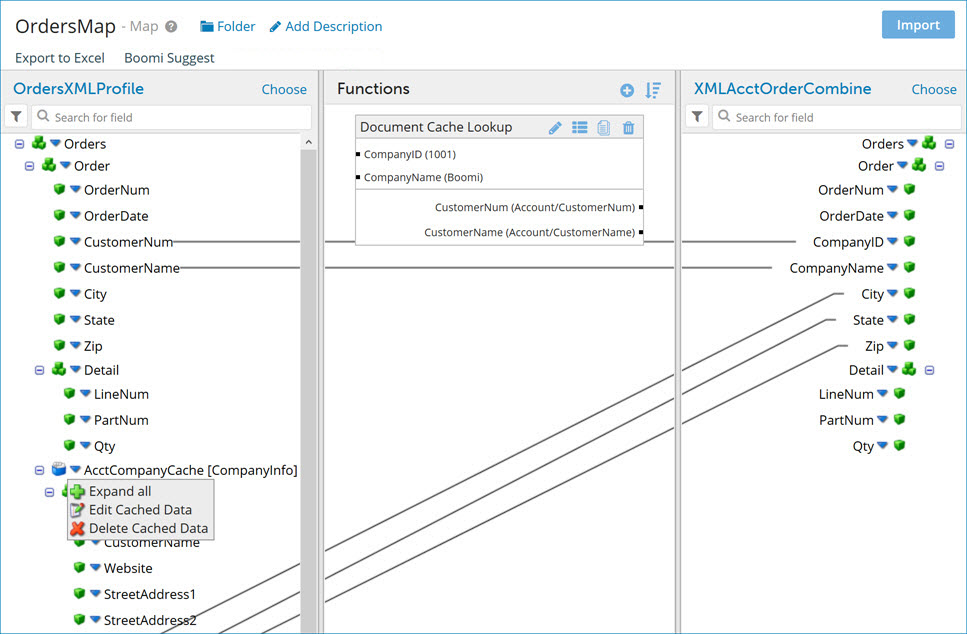The image size is (967, 634).
Task: Open the Folder selector next to OrdersMap
Action: point(227,27)
